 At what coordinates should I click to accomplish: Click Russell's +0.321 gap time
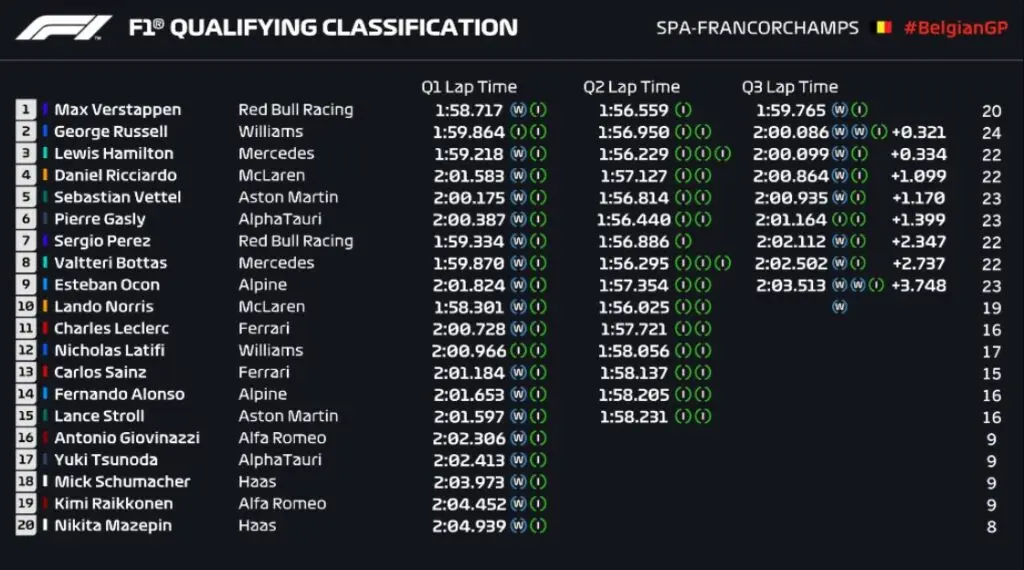coord(918,132)
